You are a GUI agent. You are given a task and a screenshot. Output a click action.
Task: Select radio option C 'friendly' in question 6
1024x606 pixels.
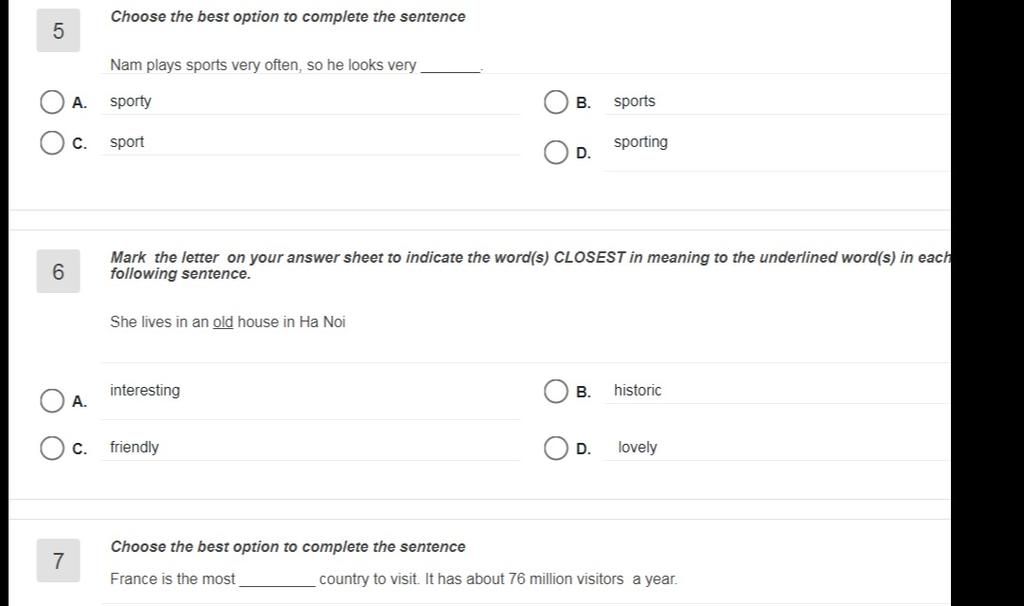[52, 448]
